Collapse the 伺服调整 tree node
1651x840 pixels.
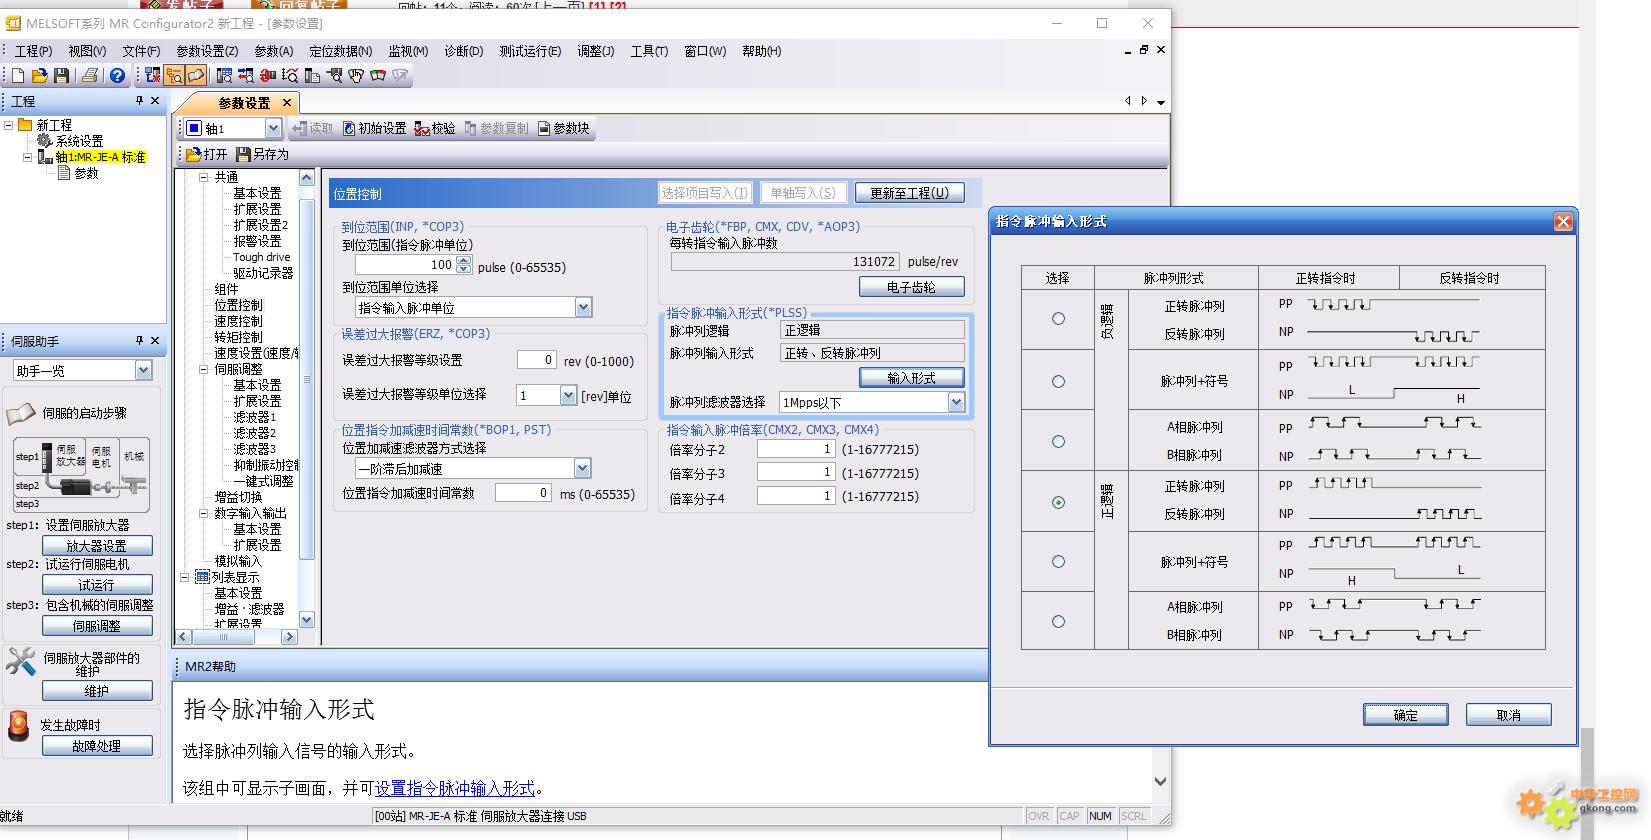click(x=203, y=369)
